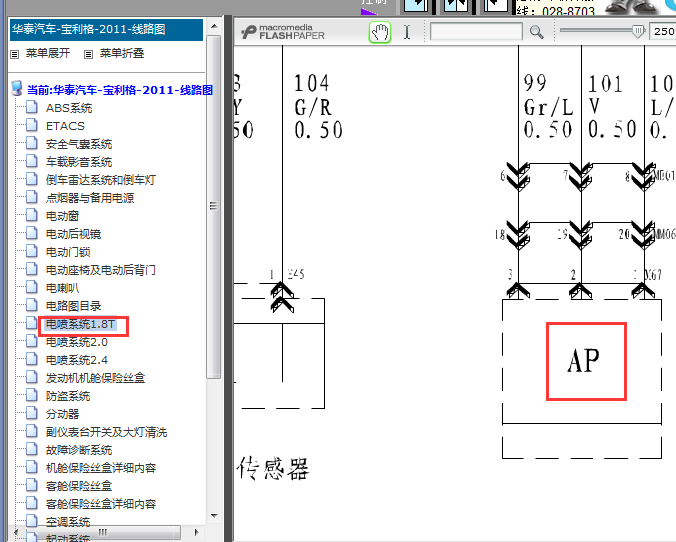Click the sidebar horizontal scrollbar thumb

click(x=103, y=532)
